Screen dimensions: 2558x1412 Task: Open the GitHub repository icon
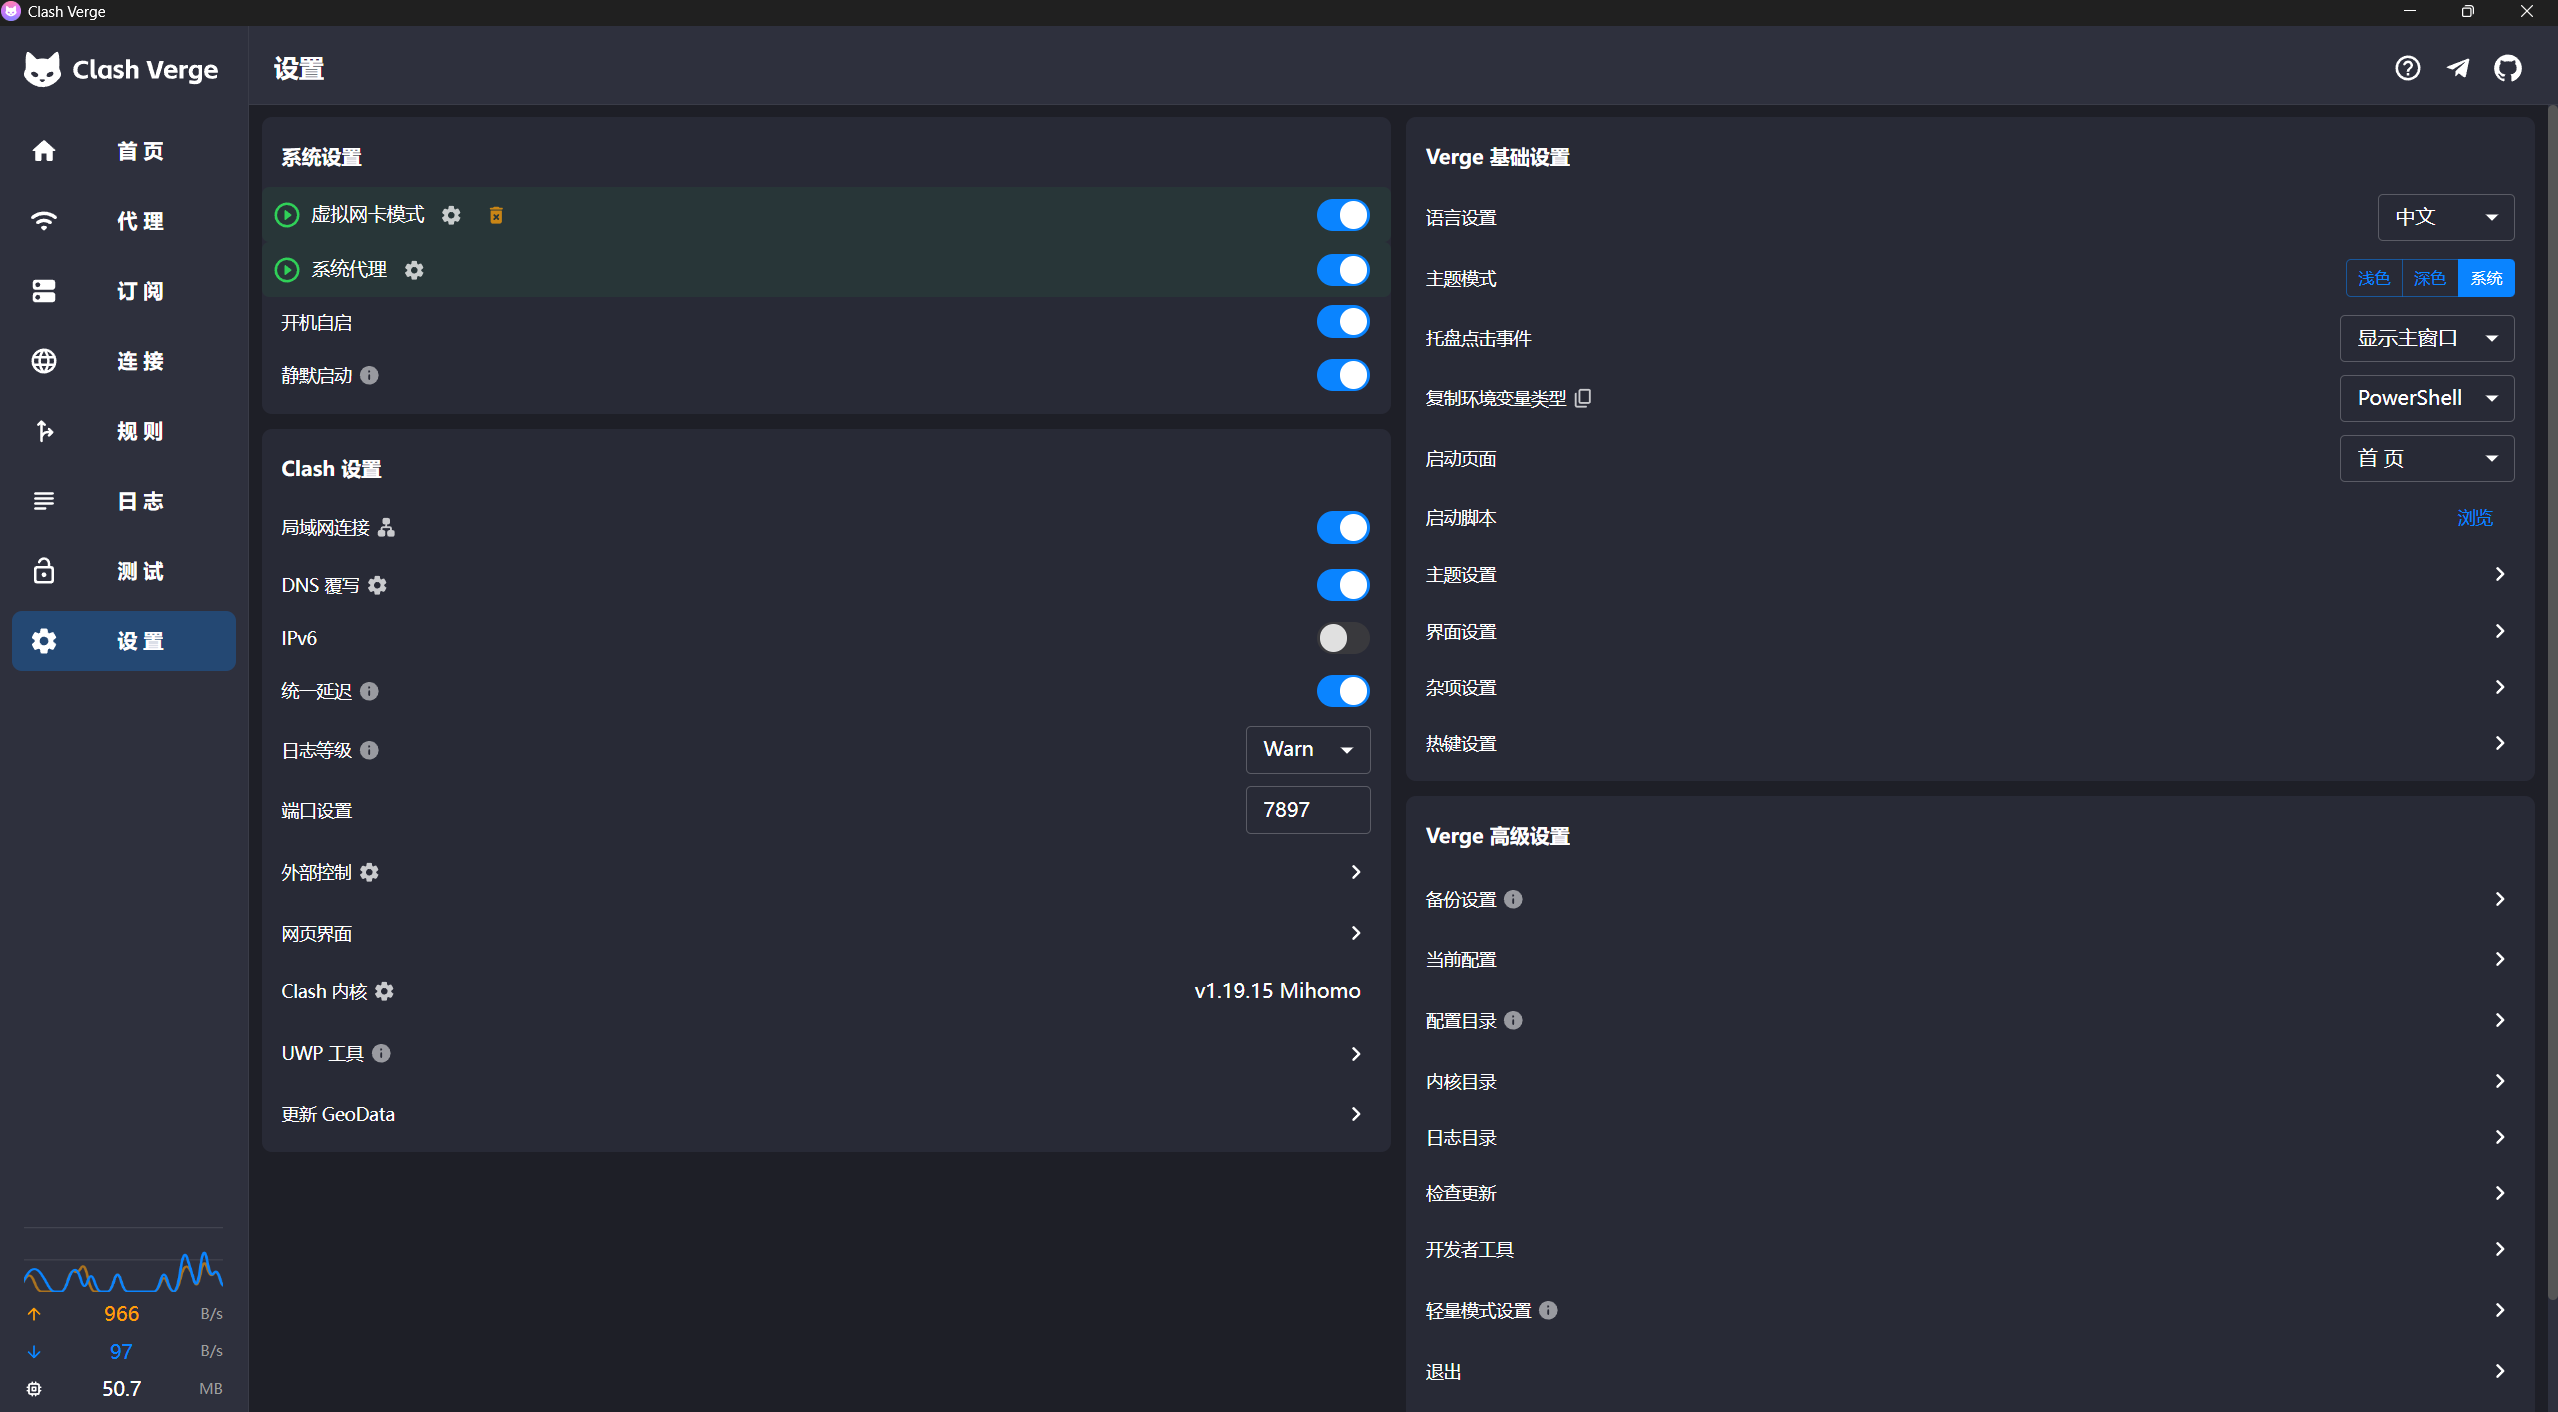[x=2507, y=68]
